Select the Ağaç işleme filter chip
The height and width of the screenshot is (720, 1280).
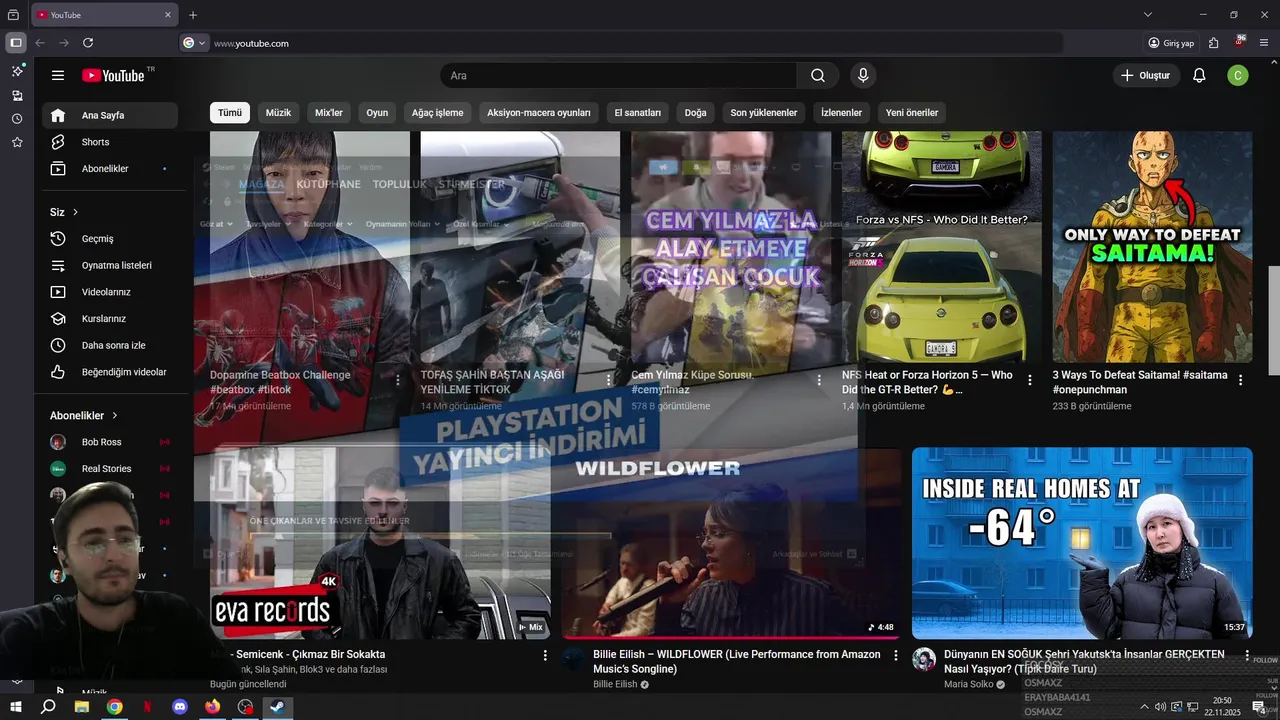point(437,113)
